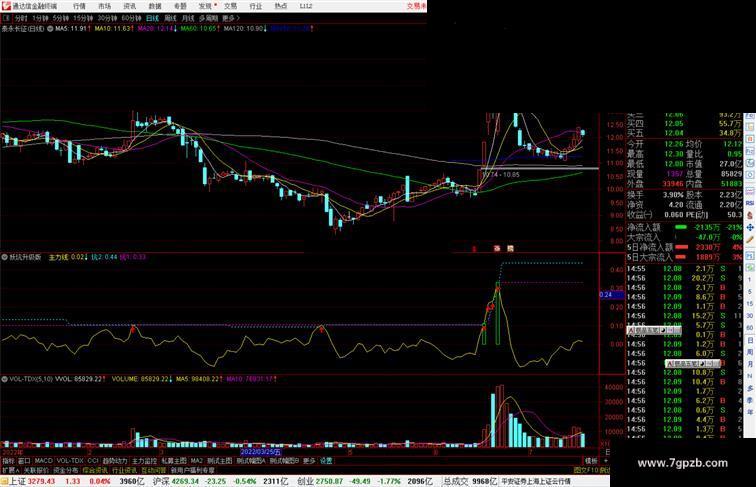756x487 pixels.
Task: Click the 周 period icon in right sidebar
Action: click(750, 352)
